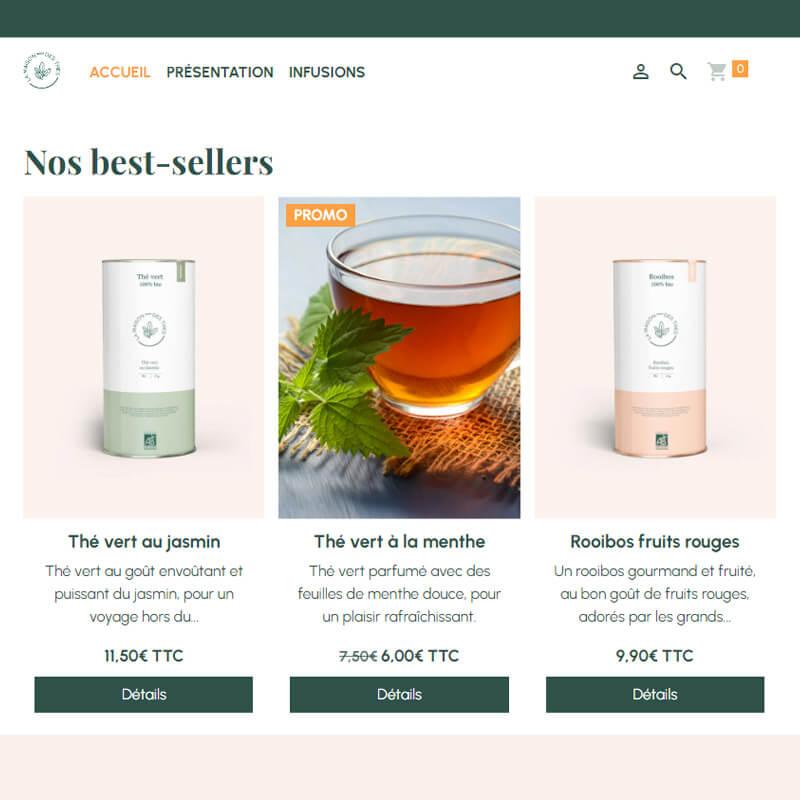Click Détails for Thé vert au jasmin
The image size is (800, 800).
coord(144,694)
